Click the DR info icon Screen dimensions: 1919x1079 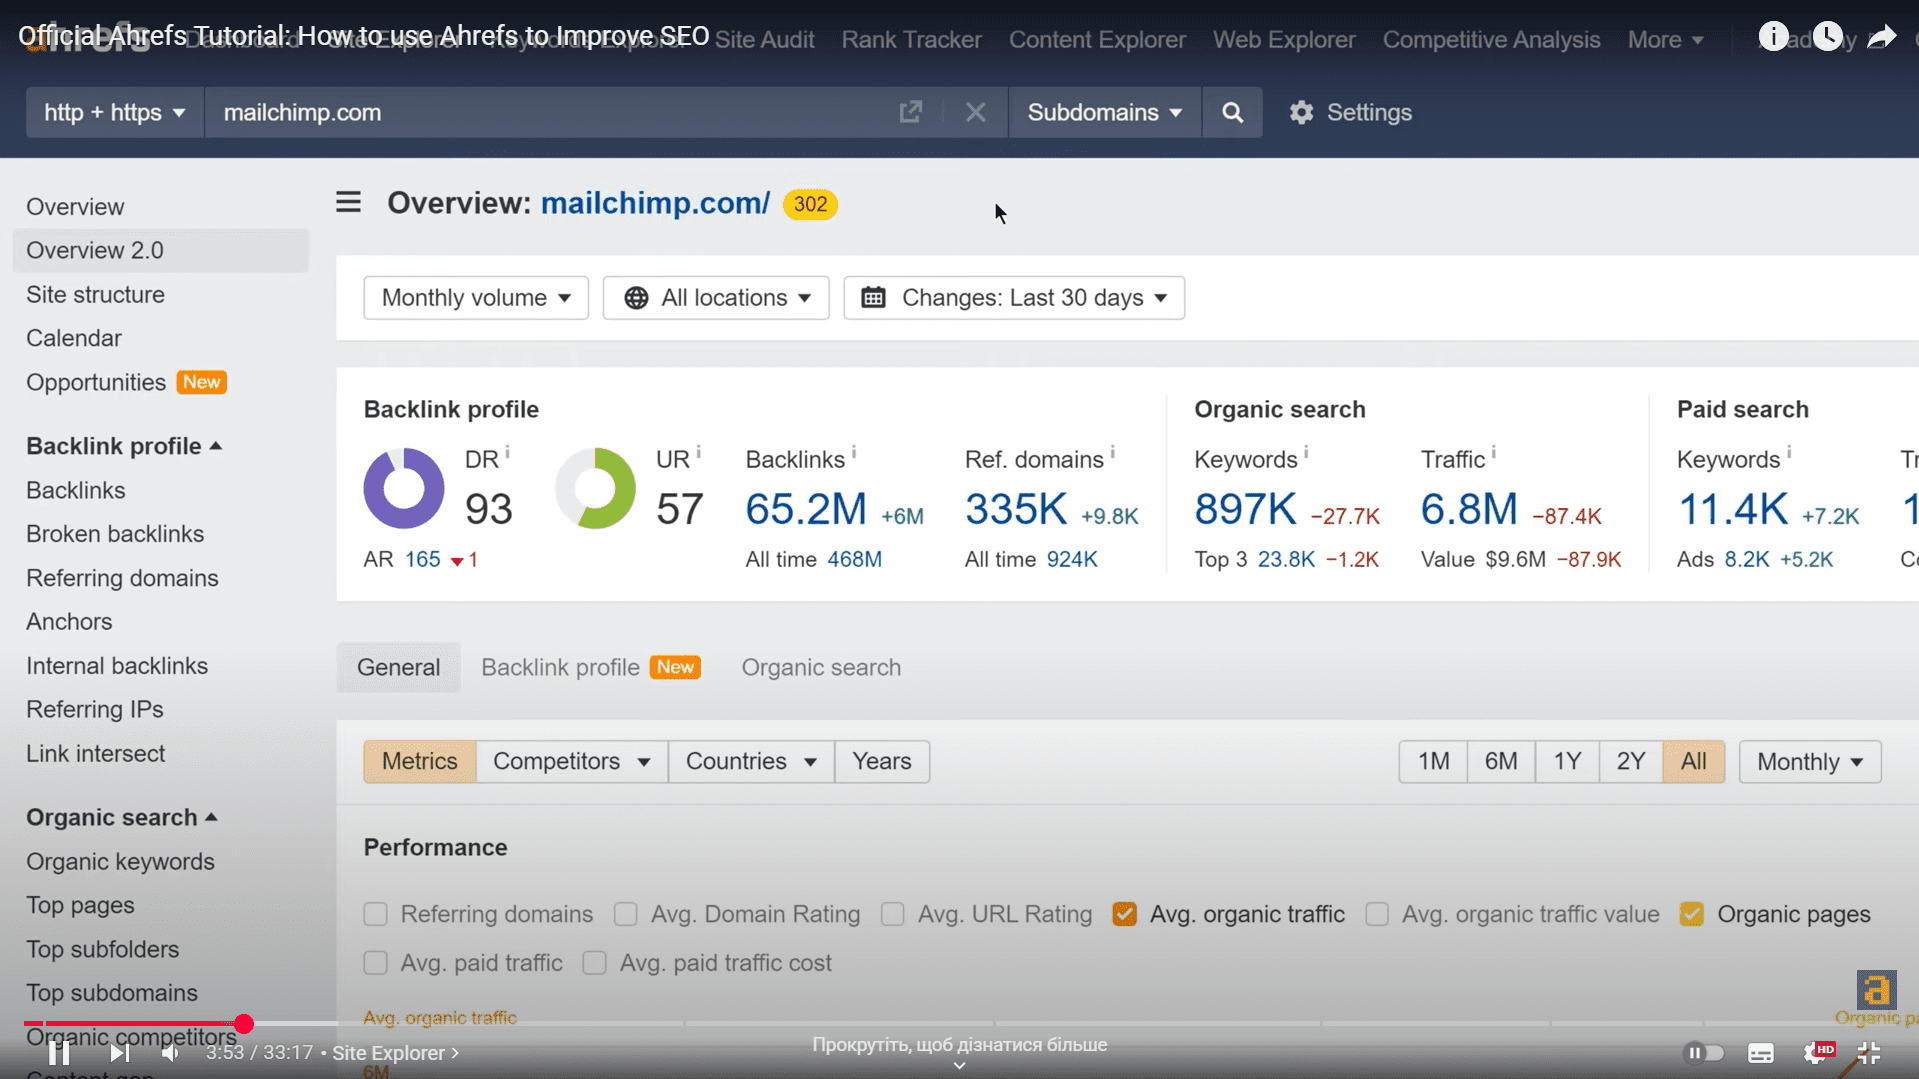[x=507, y=453]
